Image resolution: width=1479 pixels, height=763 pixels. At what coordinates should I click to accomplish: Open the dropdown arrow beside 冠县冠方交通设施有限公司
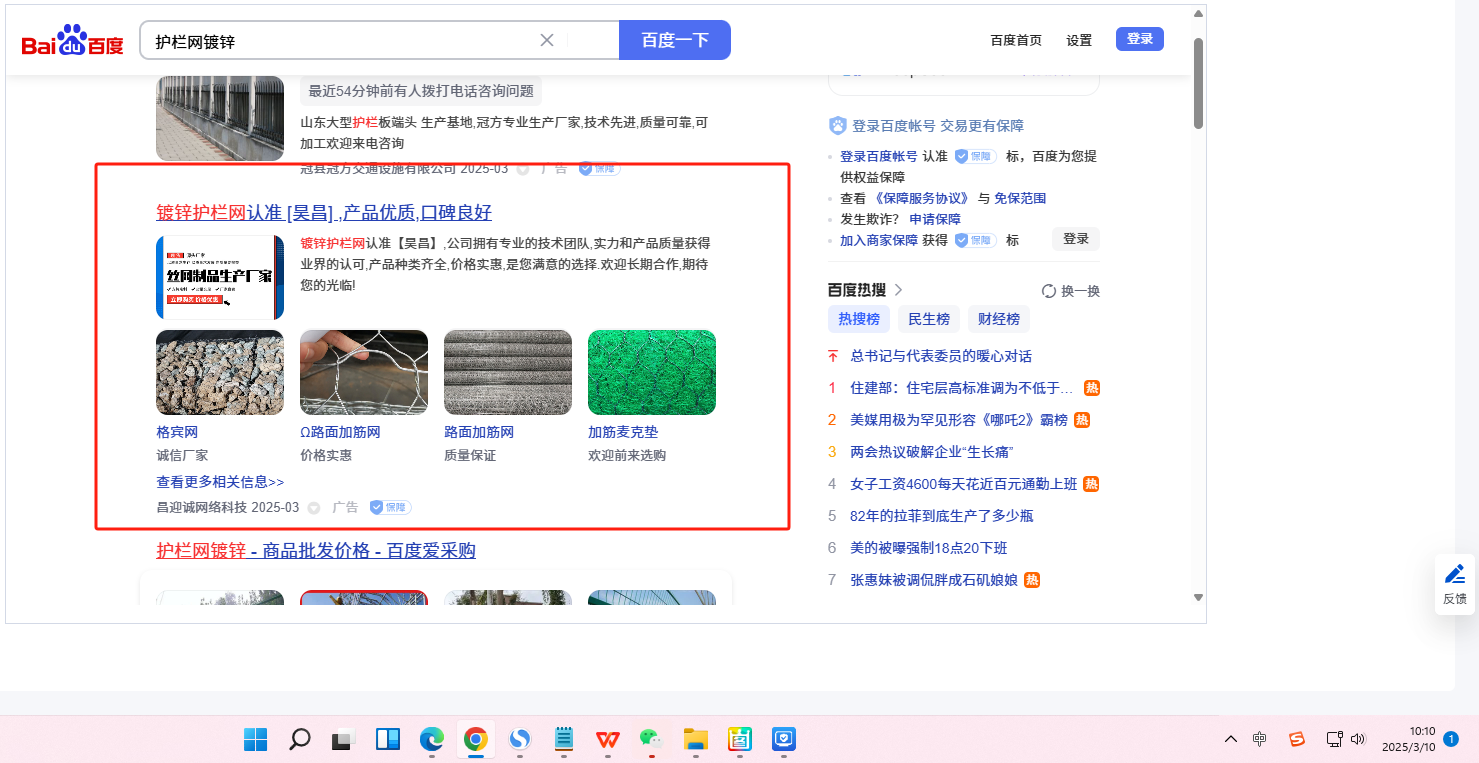pos(523,169)
